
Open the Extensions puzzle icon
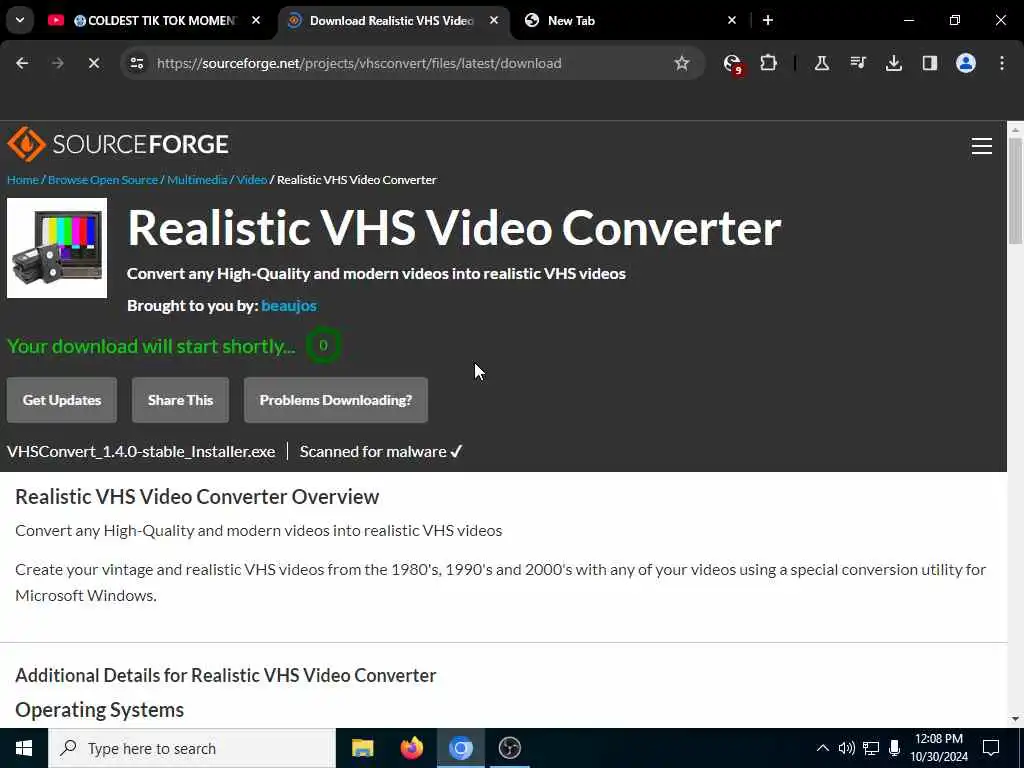769,63
